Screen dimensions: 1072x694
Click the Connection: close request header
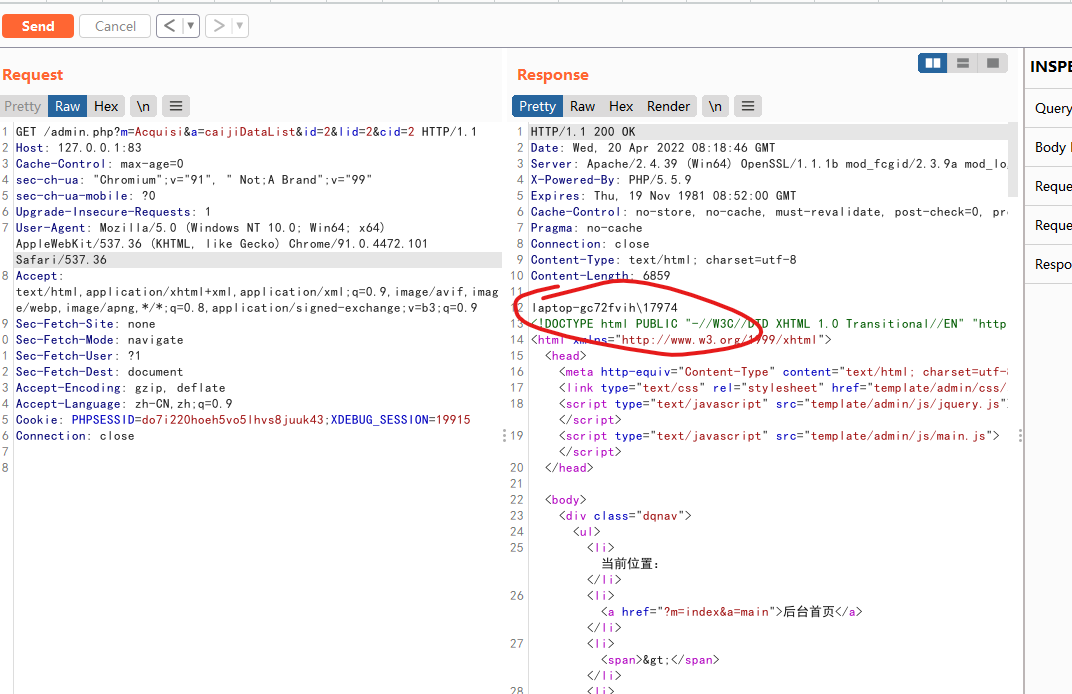(75, 436)
